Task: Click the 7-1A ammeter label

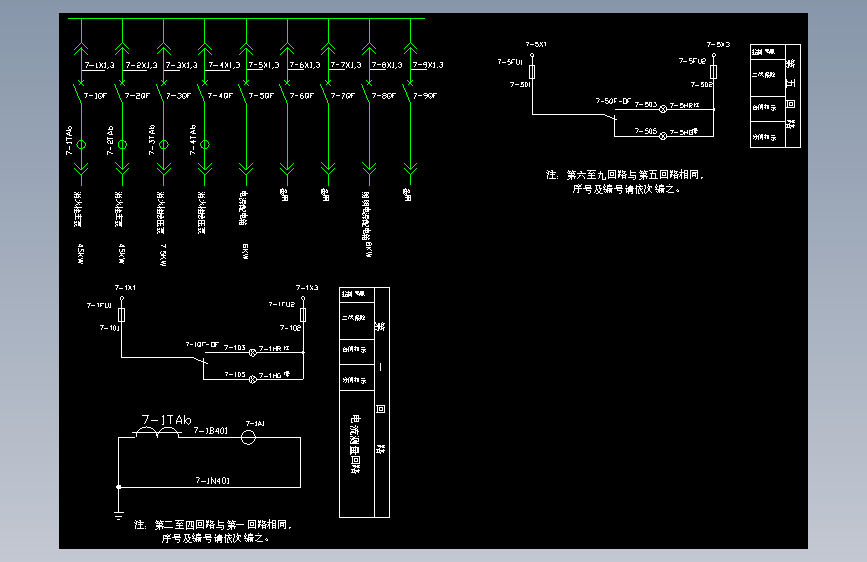Action: (255, 424)
